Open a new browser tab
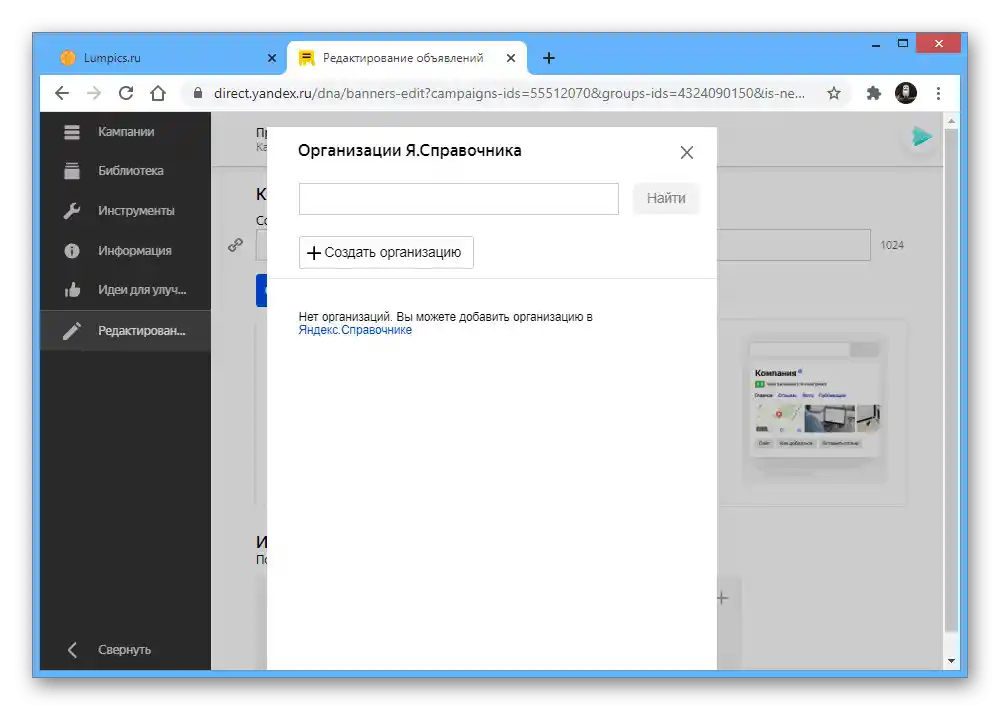This screenshot has height=710, width=1000. click(x=548, y=58)
